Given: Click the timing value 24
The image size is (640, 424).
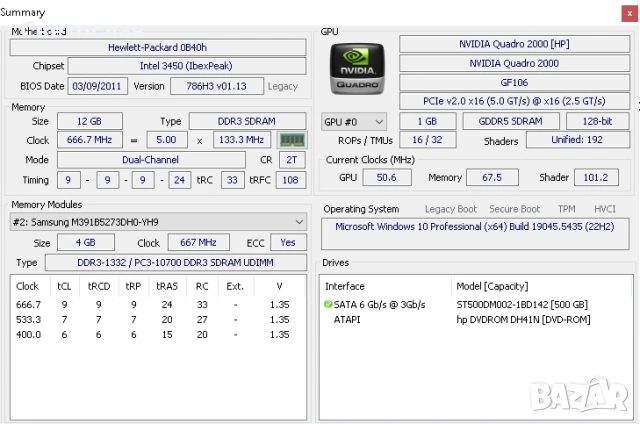Looking at the screenshot, I should (x=179, y=180).
